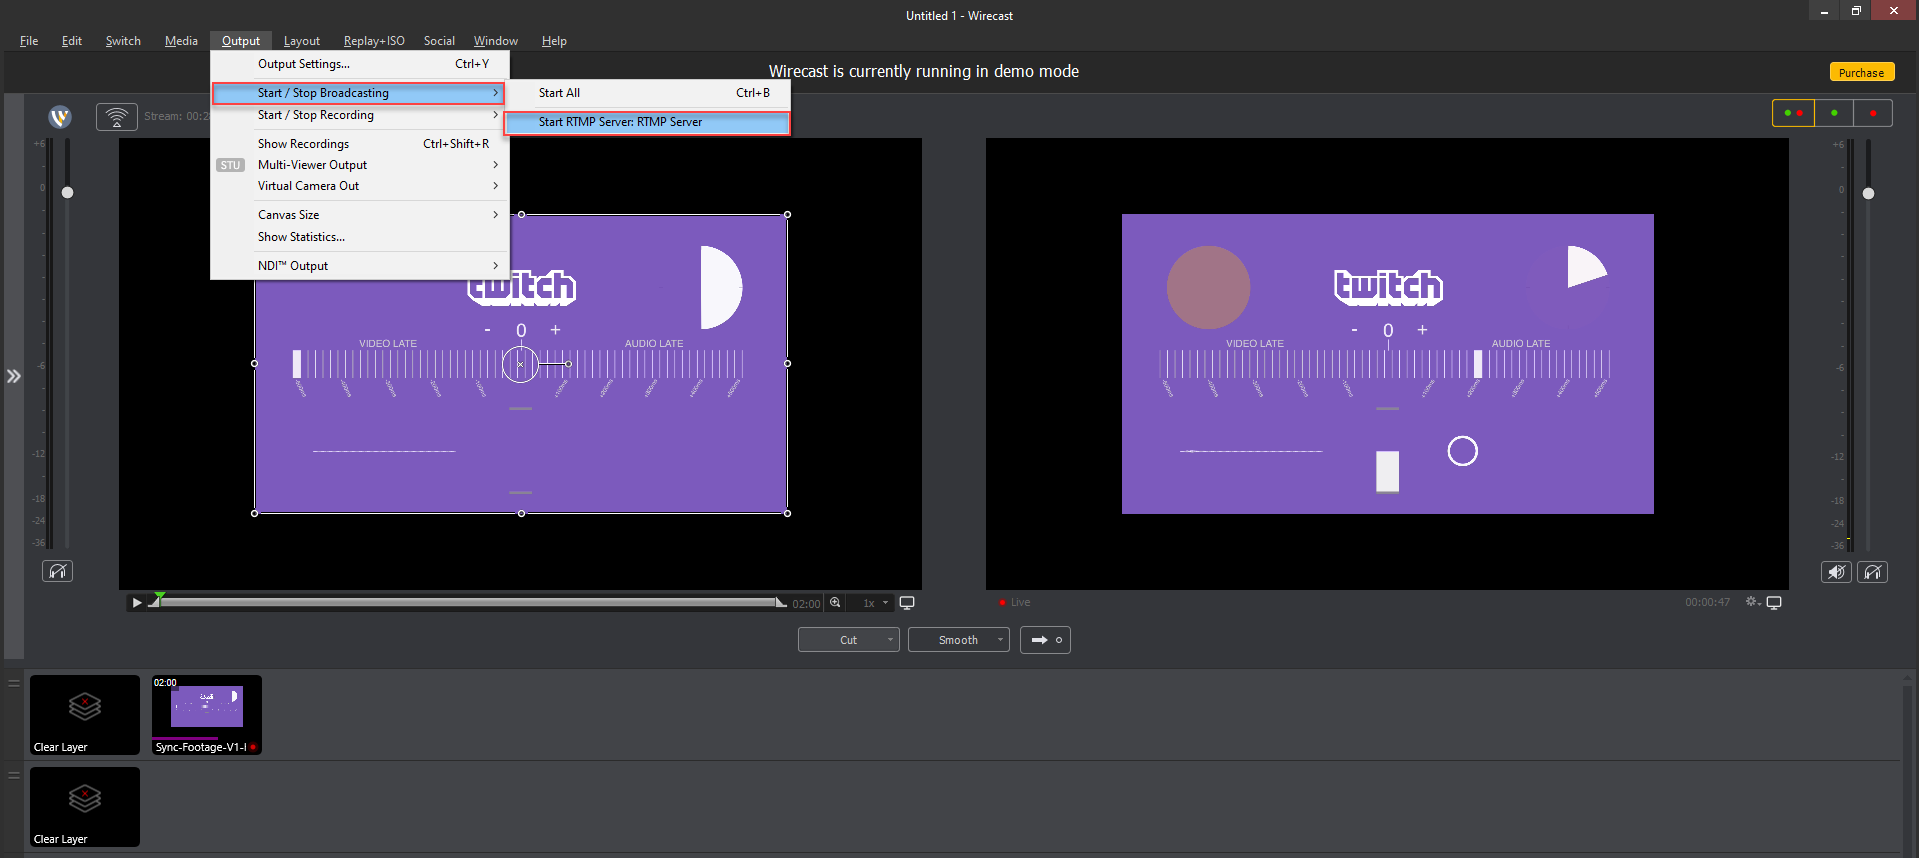Image resolution: width=1919 pixels, height=858 pixels.
Task: Open the Window menu
Action: [x=496, y=41]
